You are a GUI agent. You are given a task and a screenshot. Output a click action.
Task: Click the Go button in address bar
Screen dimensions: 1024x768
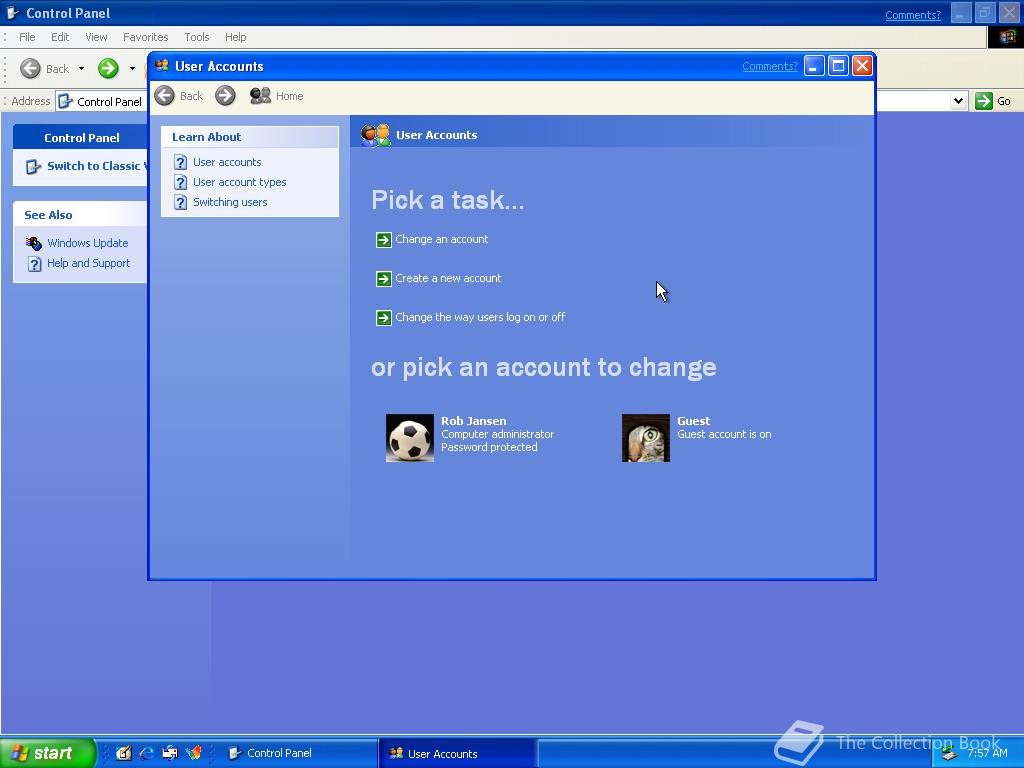coord(993,101)
